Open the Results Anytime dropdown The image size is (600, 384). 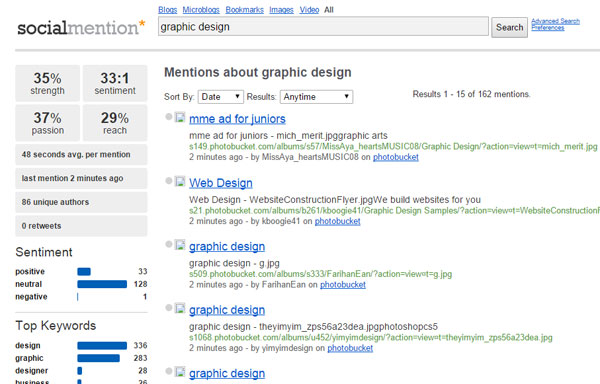pos(316,97)
